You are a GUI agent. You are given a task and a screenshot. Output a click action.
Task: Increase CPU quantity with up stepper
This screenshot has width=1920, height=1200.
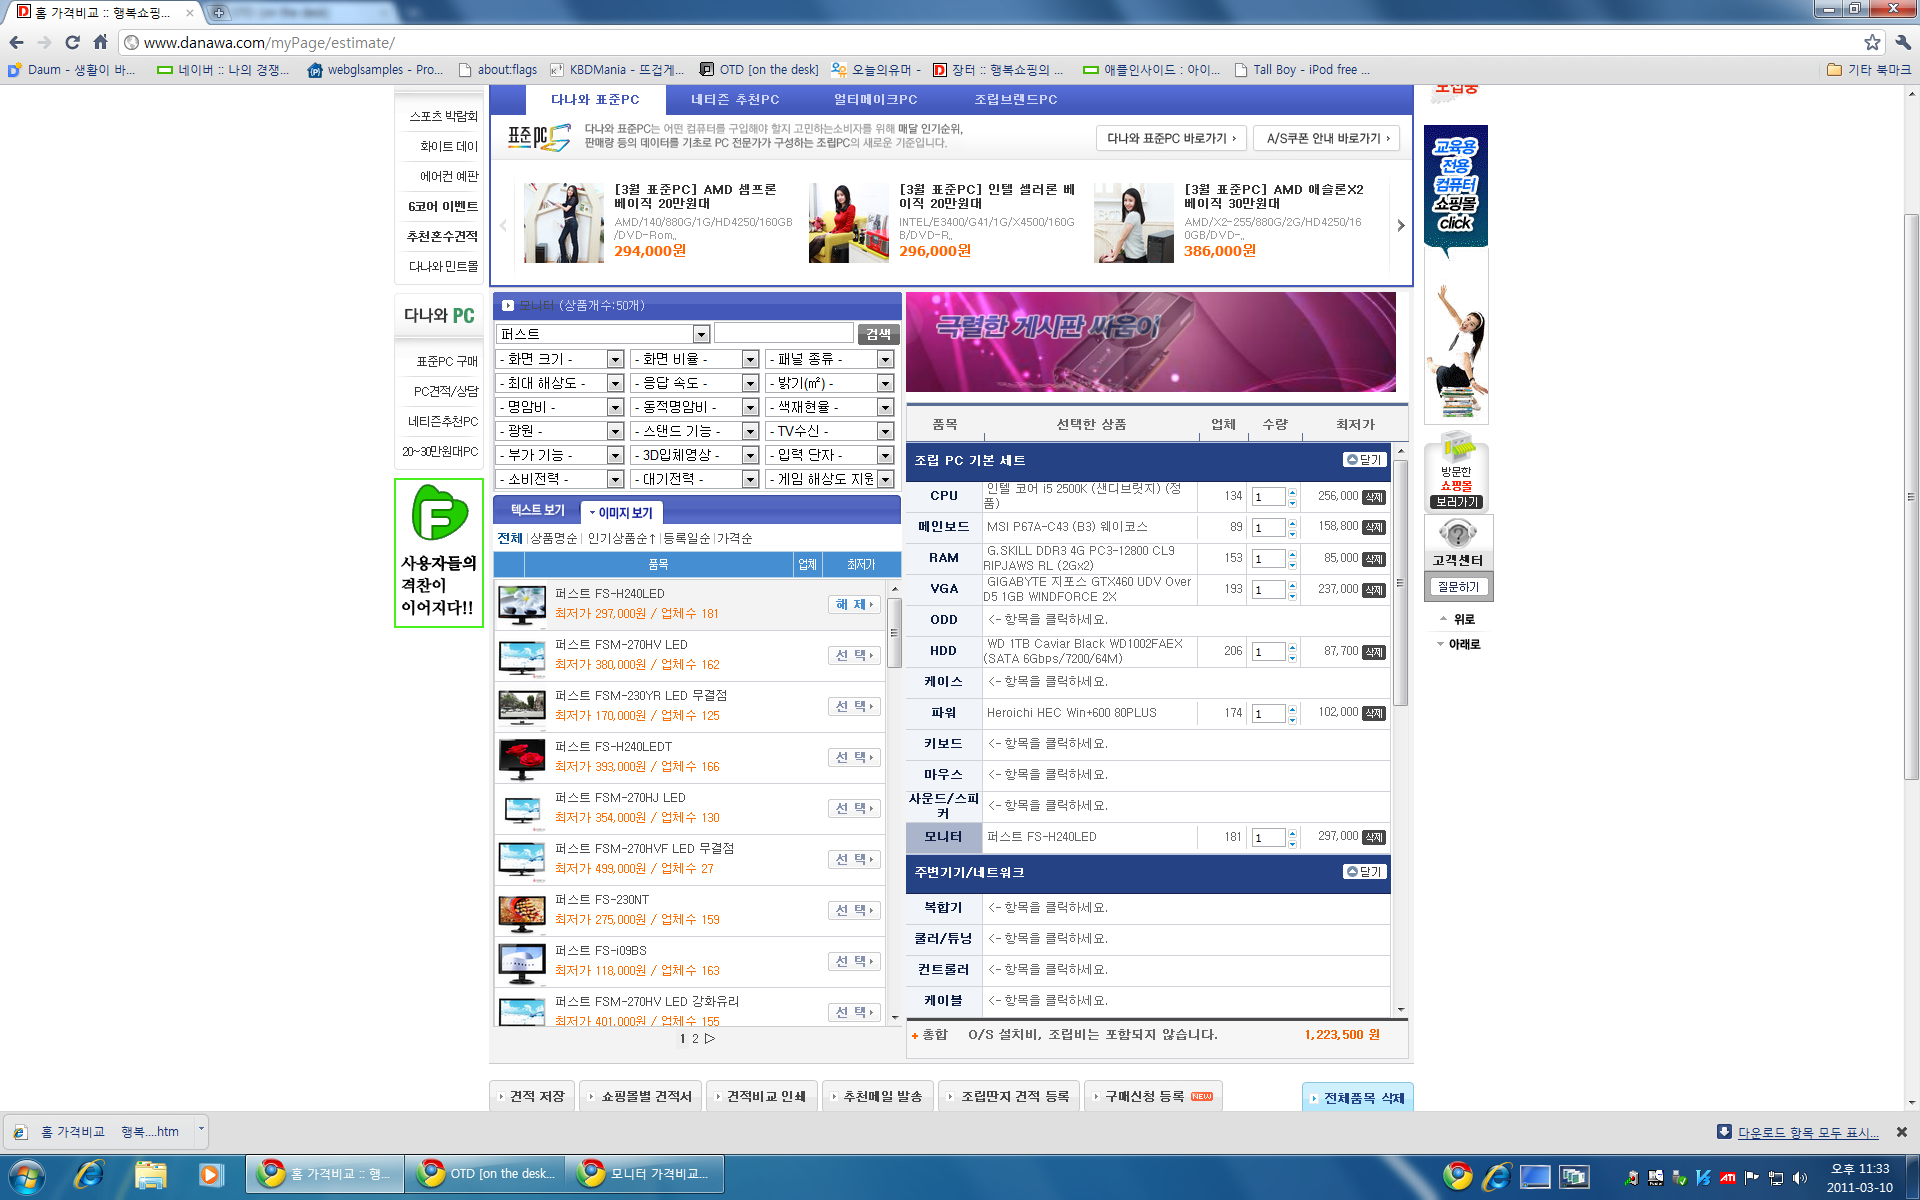tap(1292, 492)
